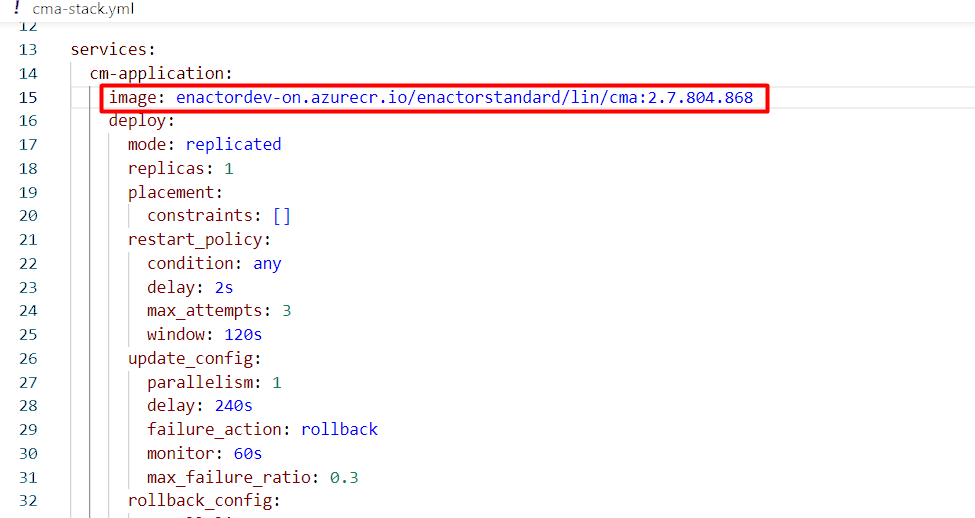
Task: Select the cma-stack.yml editor tab
Action: [82, 9]
